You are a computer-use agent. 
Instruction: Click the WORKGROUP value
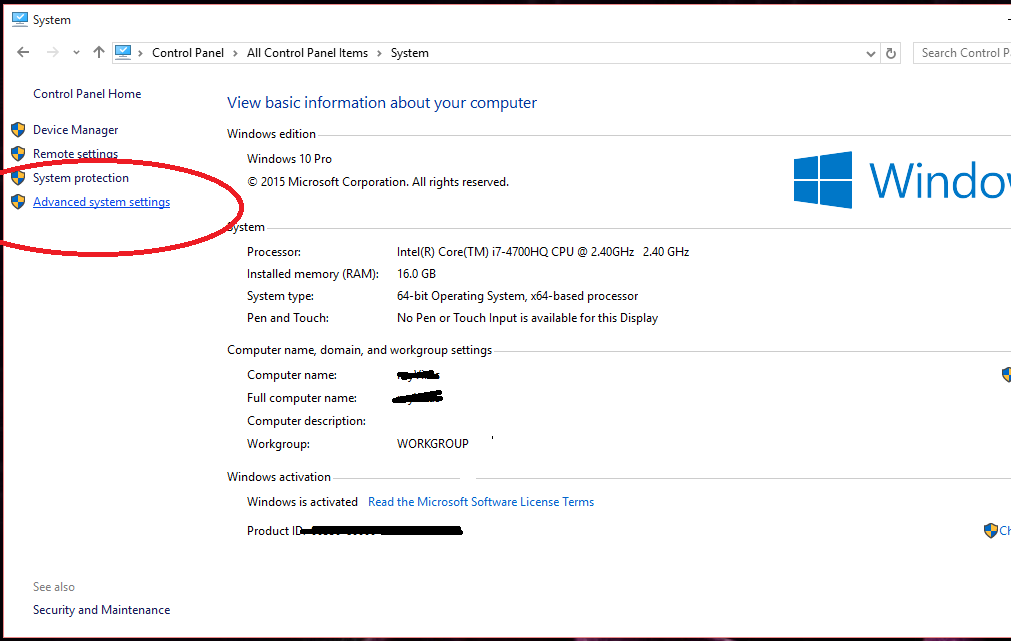click(433, 444)
